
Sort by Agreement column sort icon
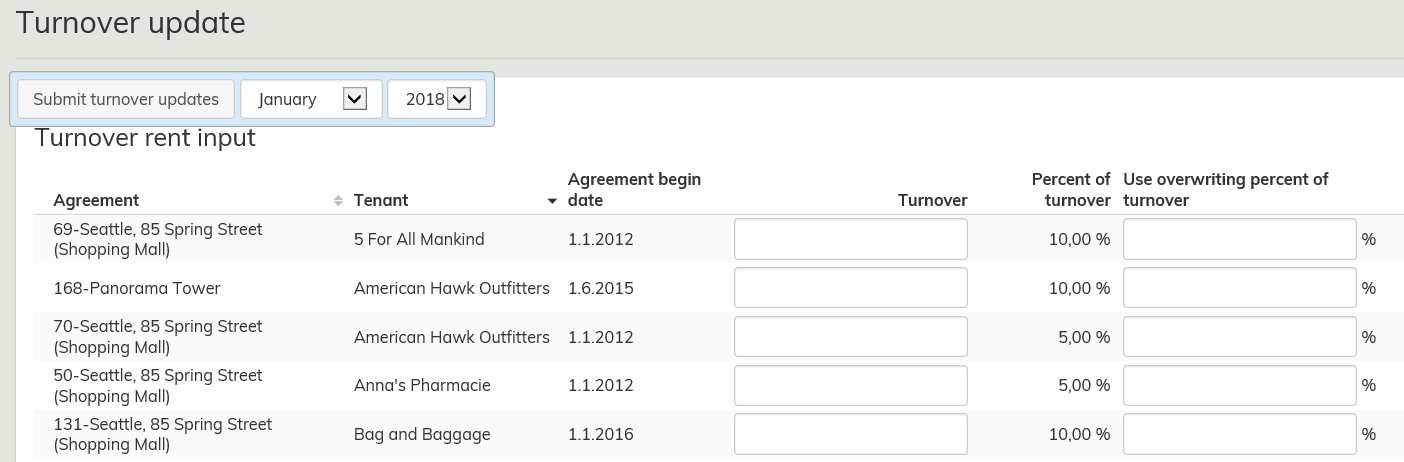coord(337,201)
